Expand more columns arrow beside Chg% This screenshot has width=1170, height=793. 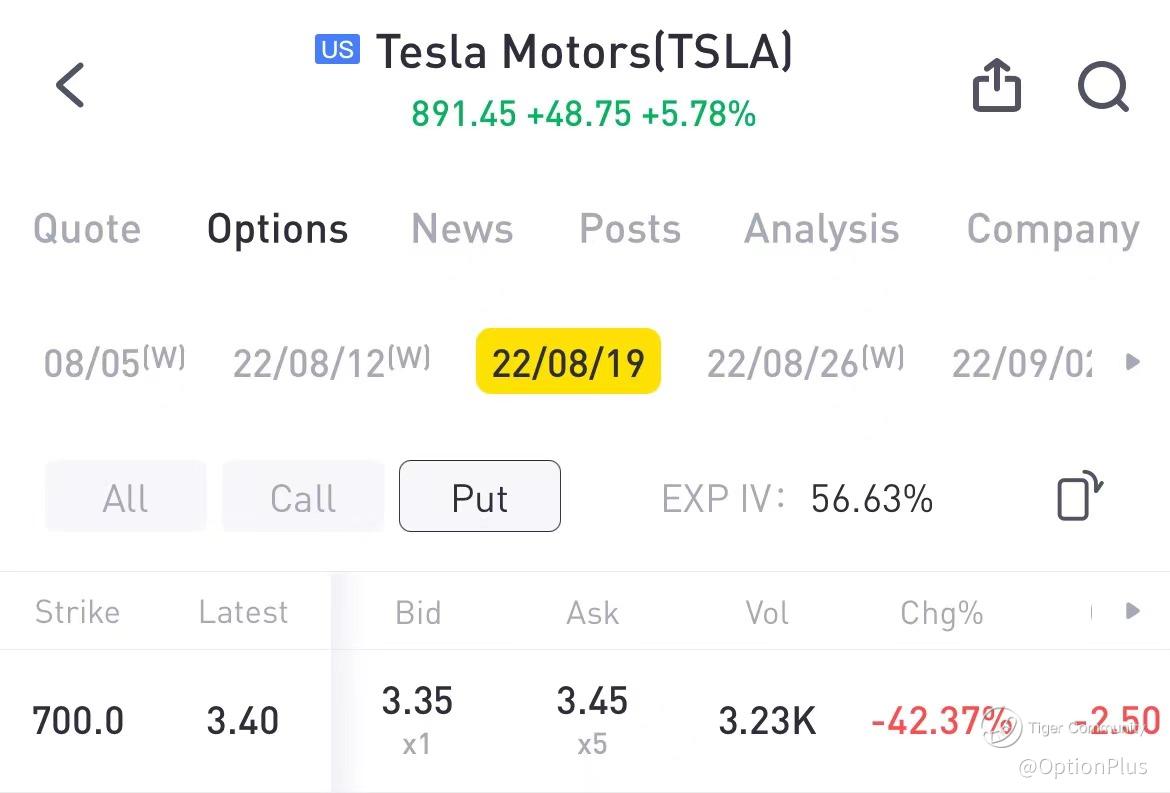click(1132, 611)
